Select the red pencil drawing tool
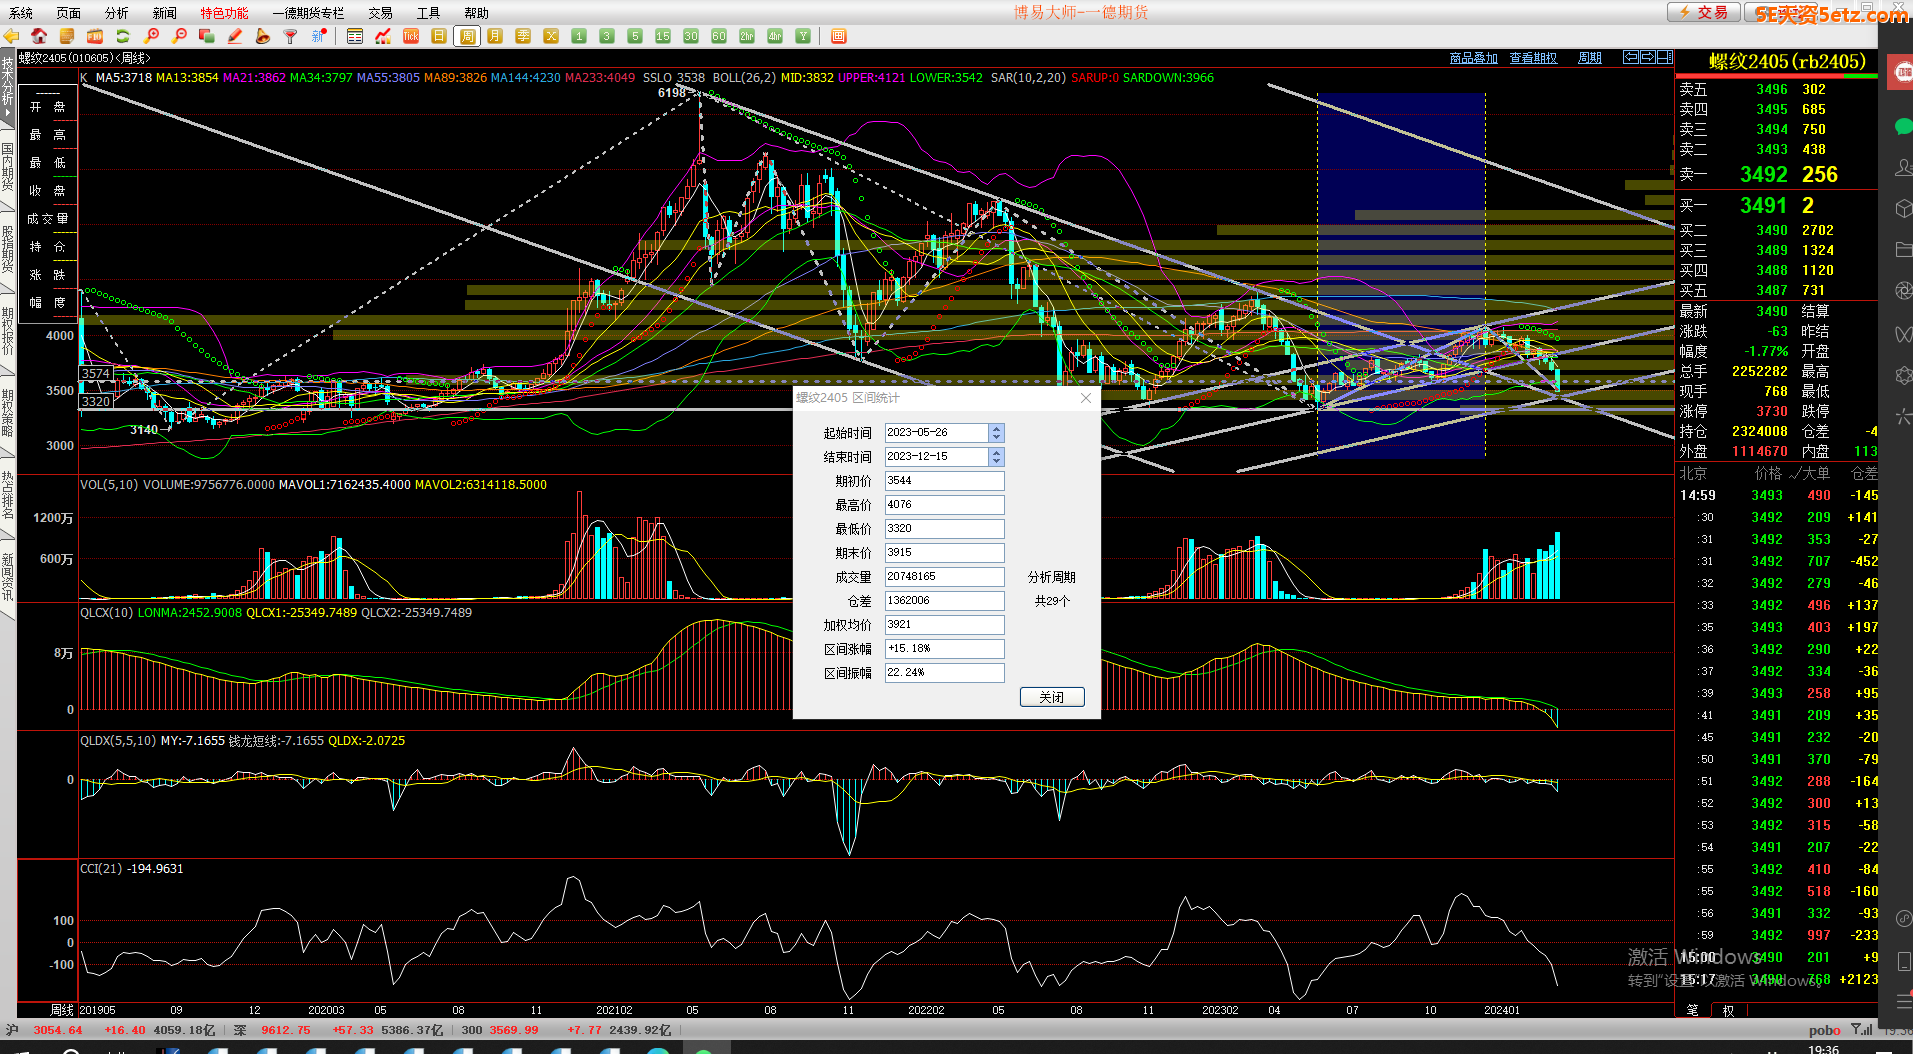 pyautogui.click(x=235, y=36)
